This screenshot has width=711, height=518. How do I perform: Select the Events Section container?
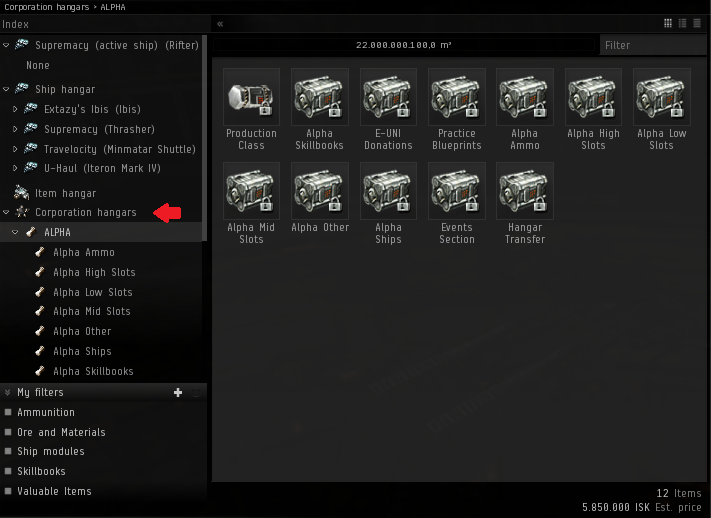point(456,191)
